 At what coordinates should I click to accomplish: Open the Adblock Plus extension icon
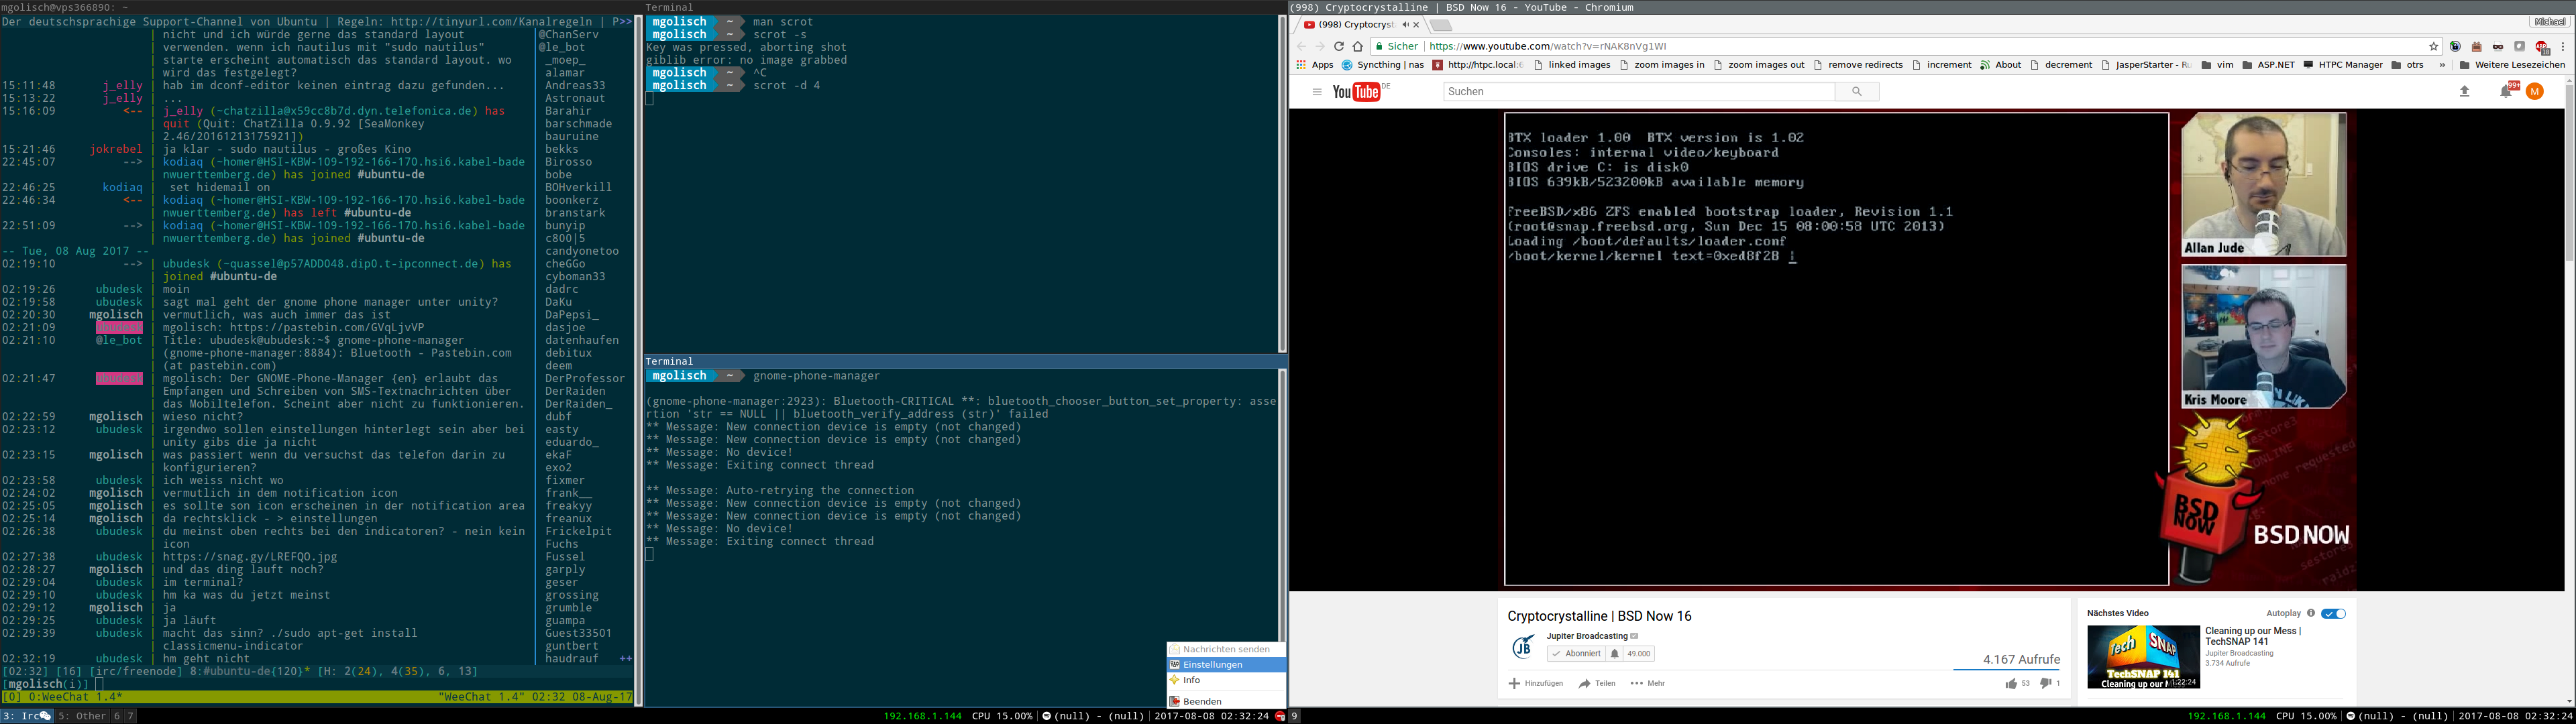tap(2541, 46)
